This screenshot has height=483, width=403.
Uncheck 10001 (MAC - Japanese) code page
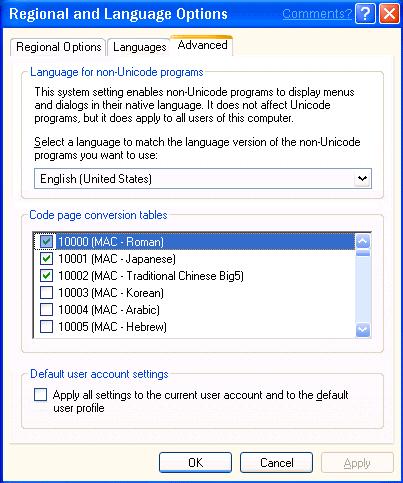tap(46, 259)
